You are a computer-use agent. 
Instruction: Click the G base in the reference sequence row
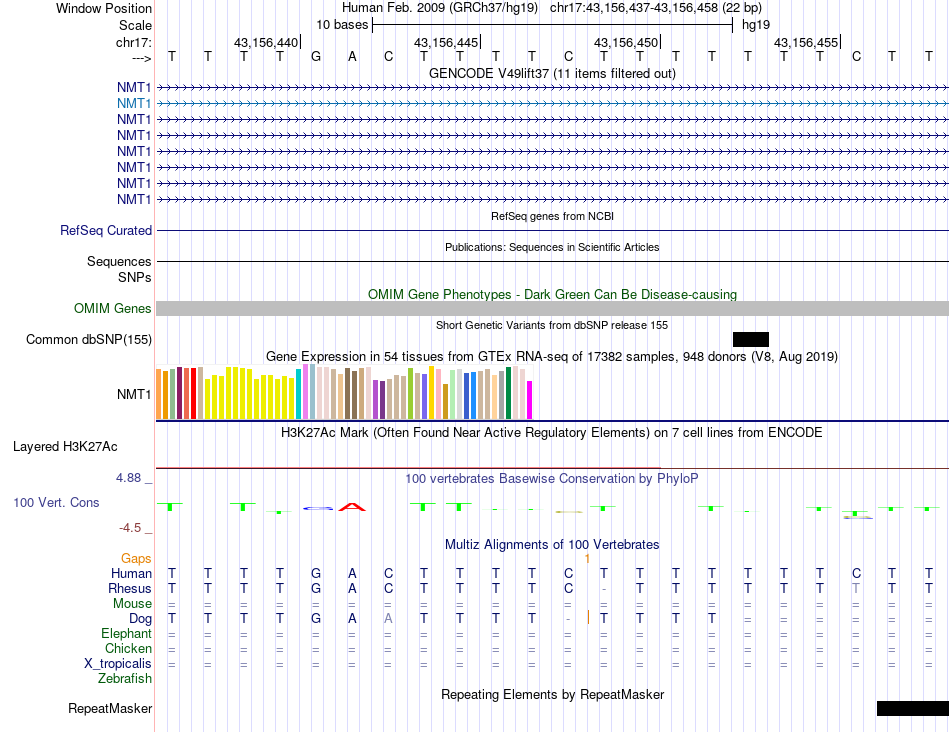pos(316,57)
